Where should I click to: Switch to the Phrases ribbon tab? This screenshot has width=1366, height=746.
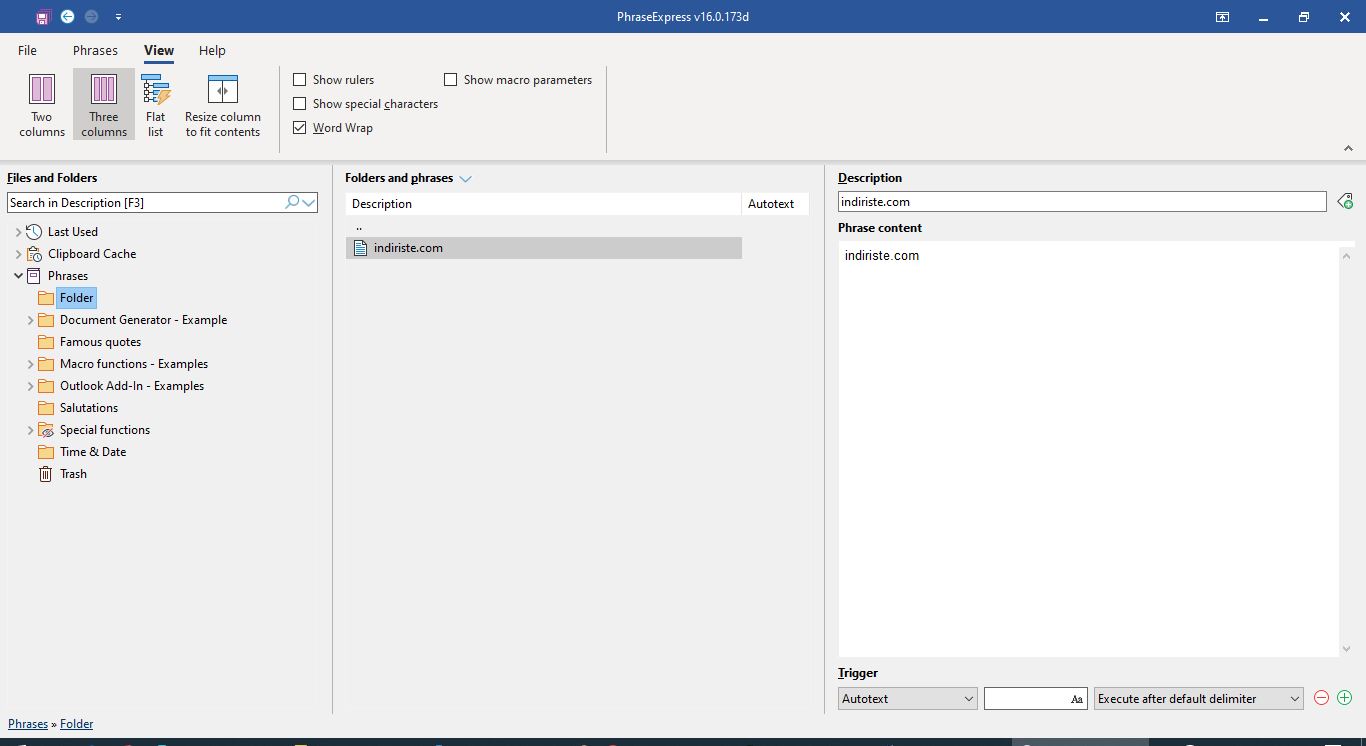(95, 51)
